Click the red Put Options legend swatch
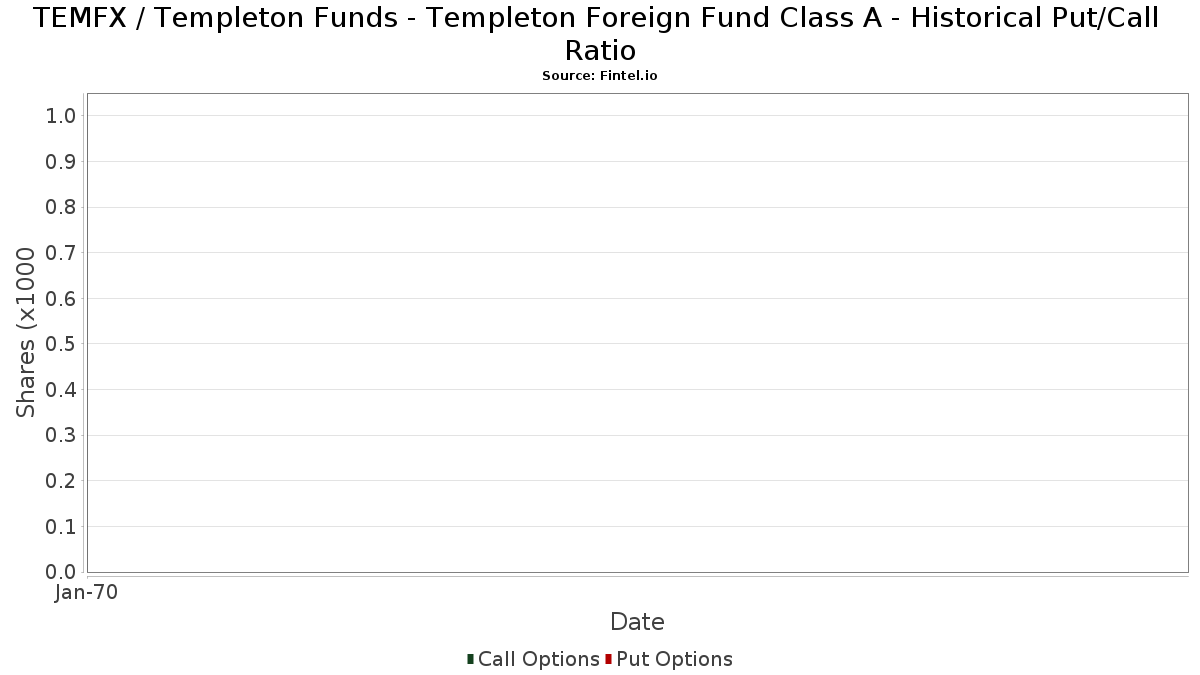The width and height of the screenshot is (1200, 675). click(608, 659)
